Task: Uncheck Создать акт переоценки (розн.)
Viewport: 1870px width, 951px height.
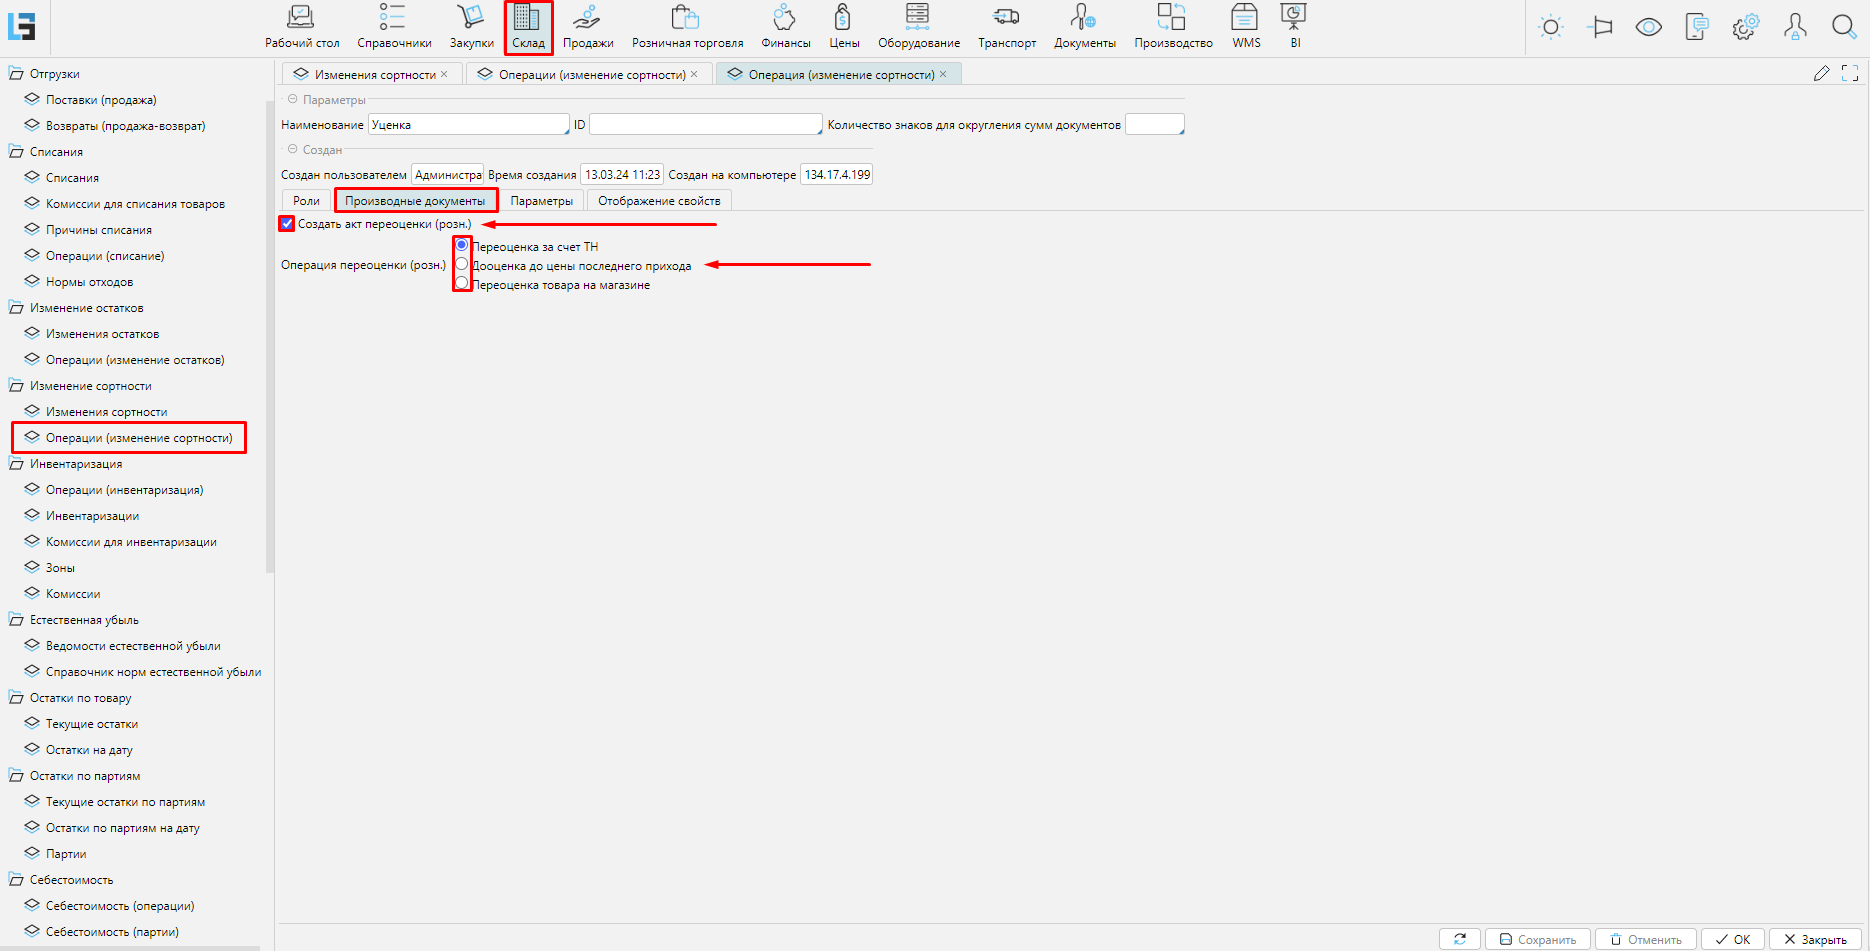Action: [288, 224]
